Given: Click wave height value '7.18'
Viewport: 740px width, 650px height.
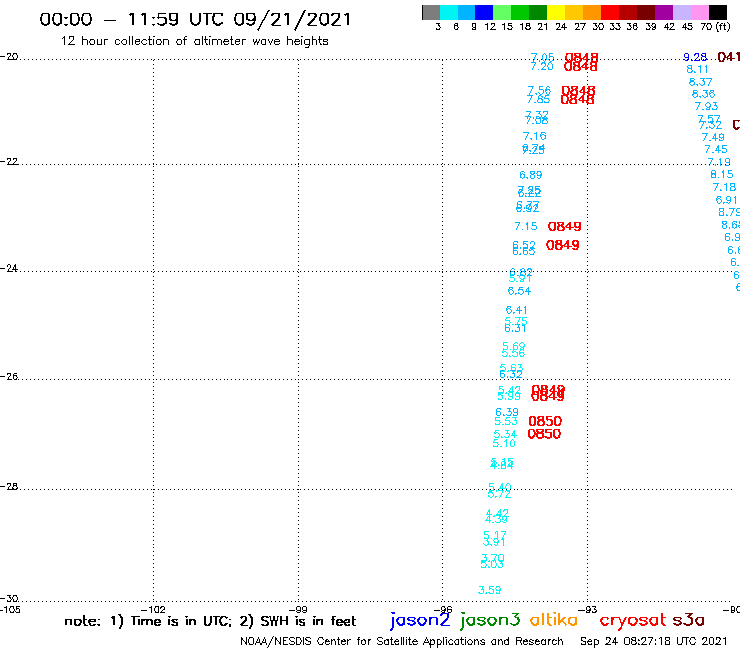Looking at the screenshot, I should (724, 187).
